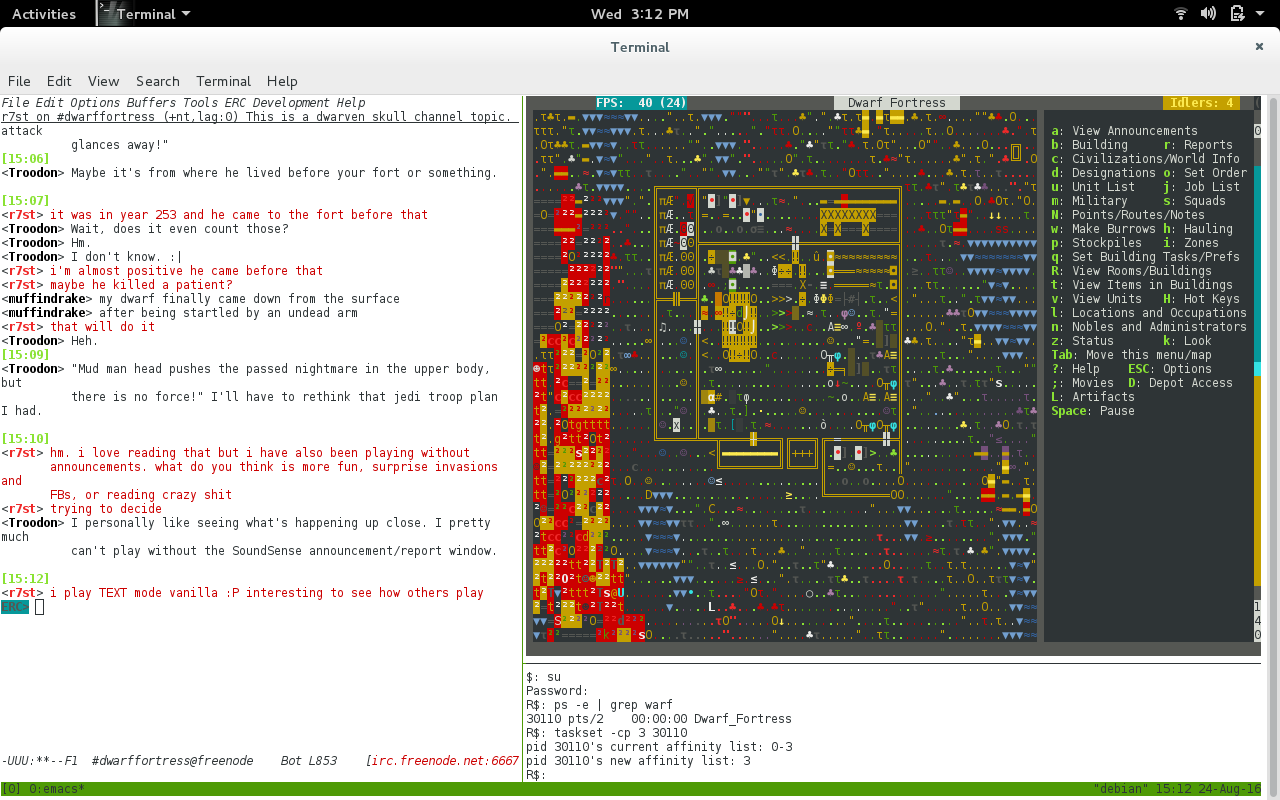
Task: Select 's: Squads' menu entry
Action: point(1194,201)
